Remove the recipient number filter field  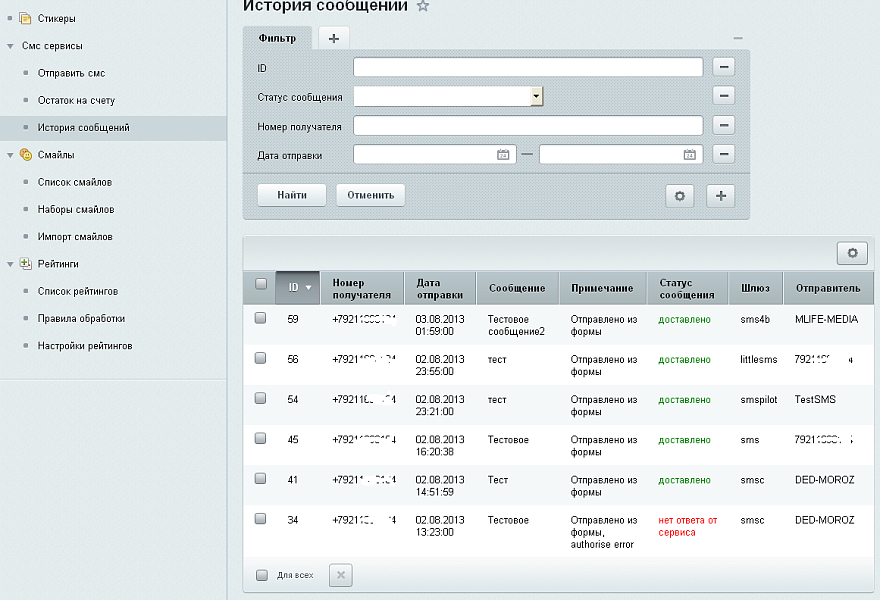(x=724, y=126)
